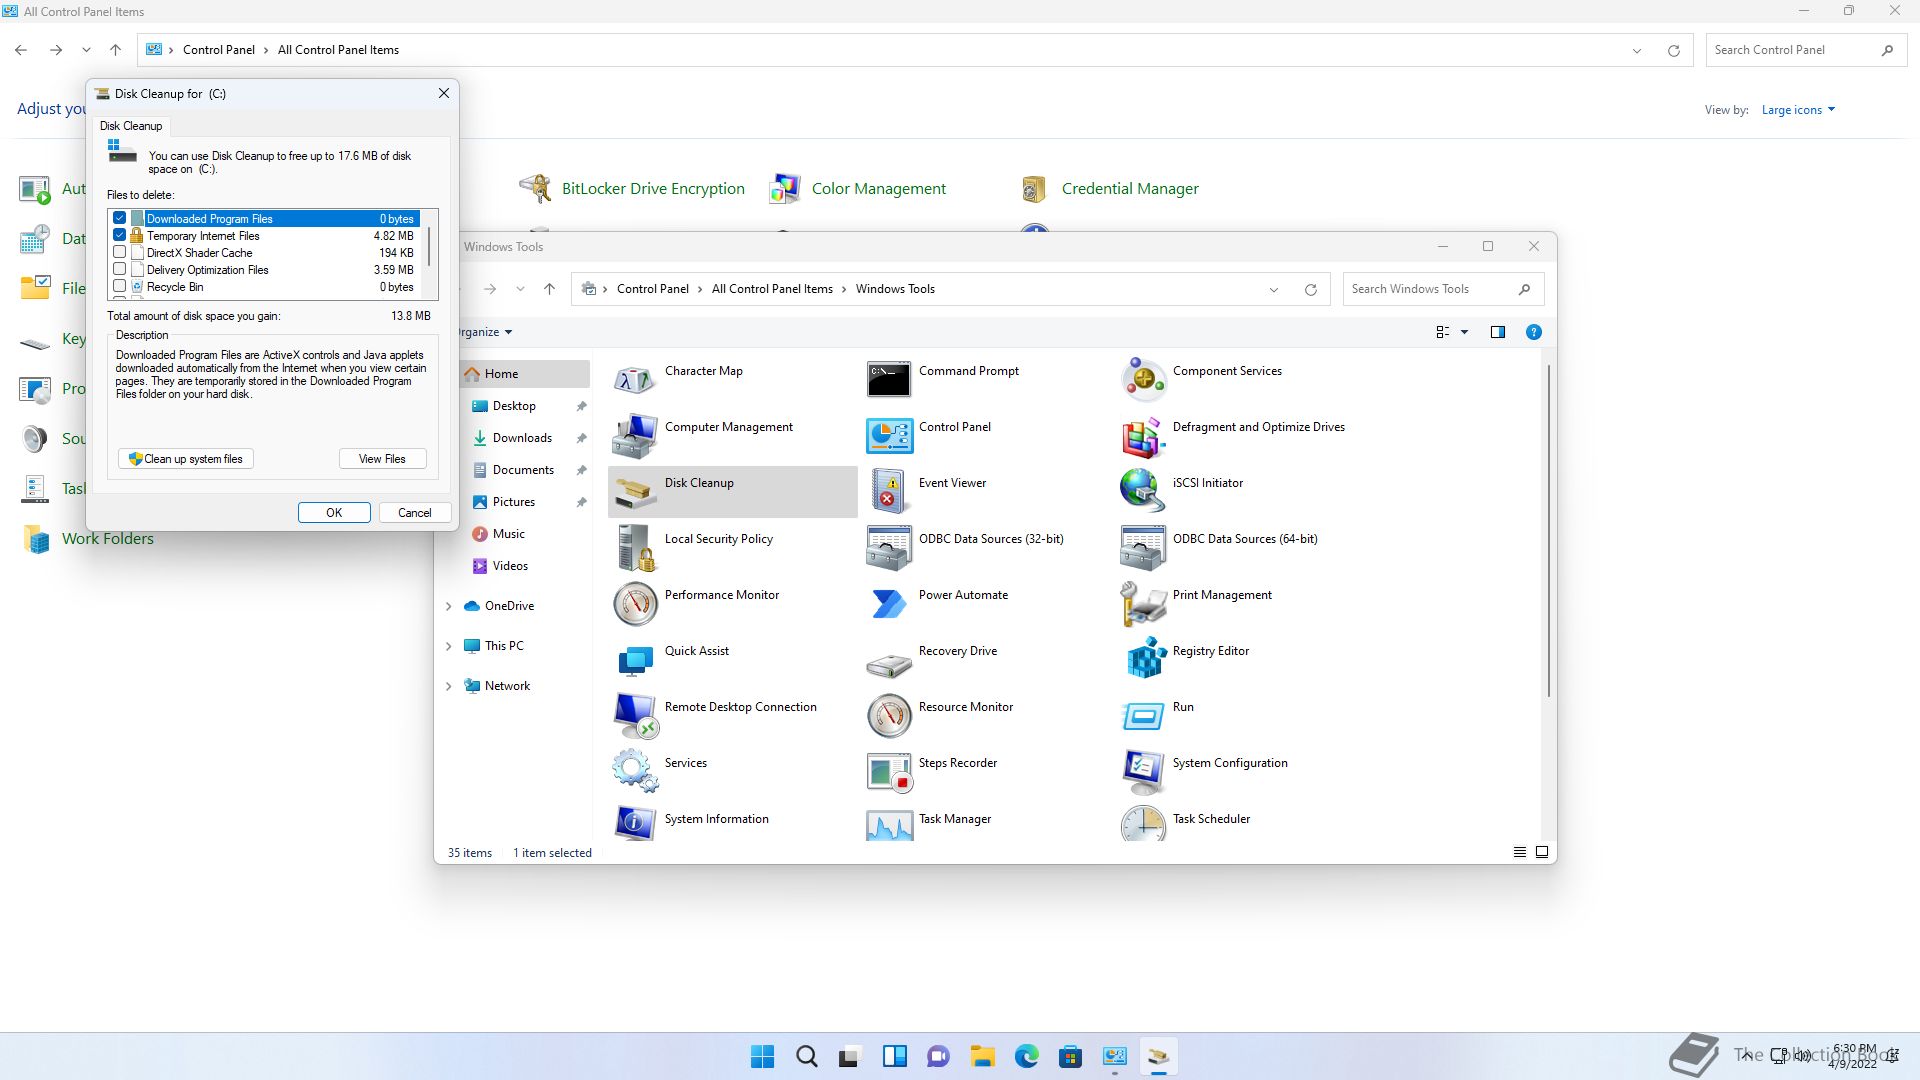Click Cancel in Disk Cleanup dialog
Image resolution: width=1920 pixels, height=1080 pixels.
click(x=415, y=513)
